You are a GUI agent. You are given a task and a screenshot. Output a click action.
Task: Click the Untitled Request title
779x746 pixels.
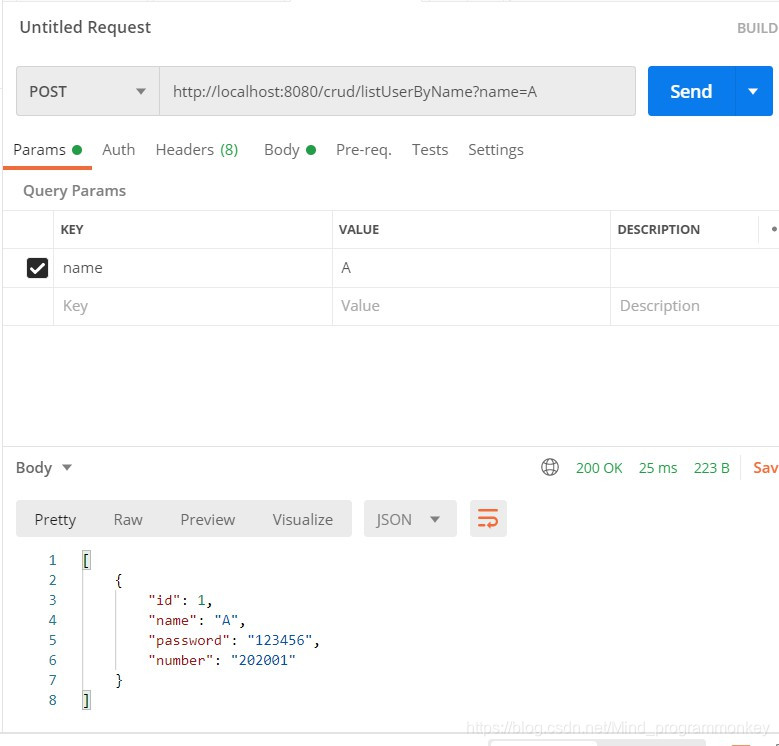pos(85,27)
